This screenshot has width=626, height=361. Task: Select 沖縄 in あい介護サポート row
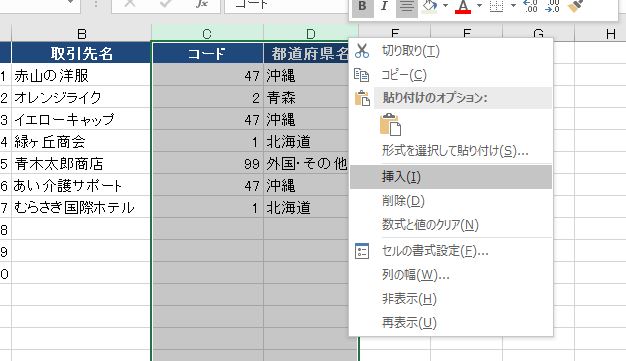(x=307, y=185)
